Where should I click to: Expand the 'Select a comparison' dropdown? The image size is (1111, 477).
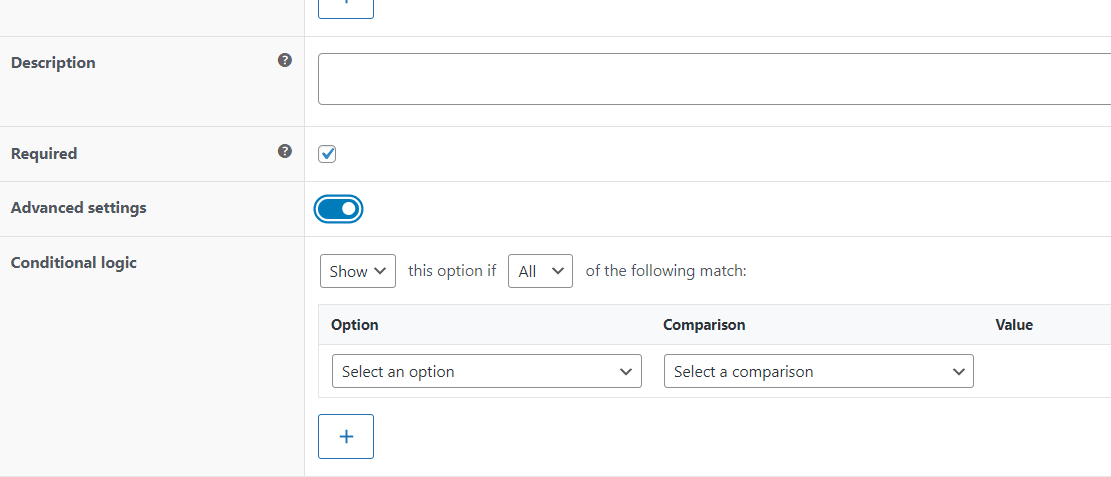tap(818, 371)
